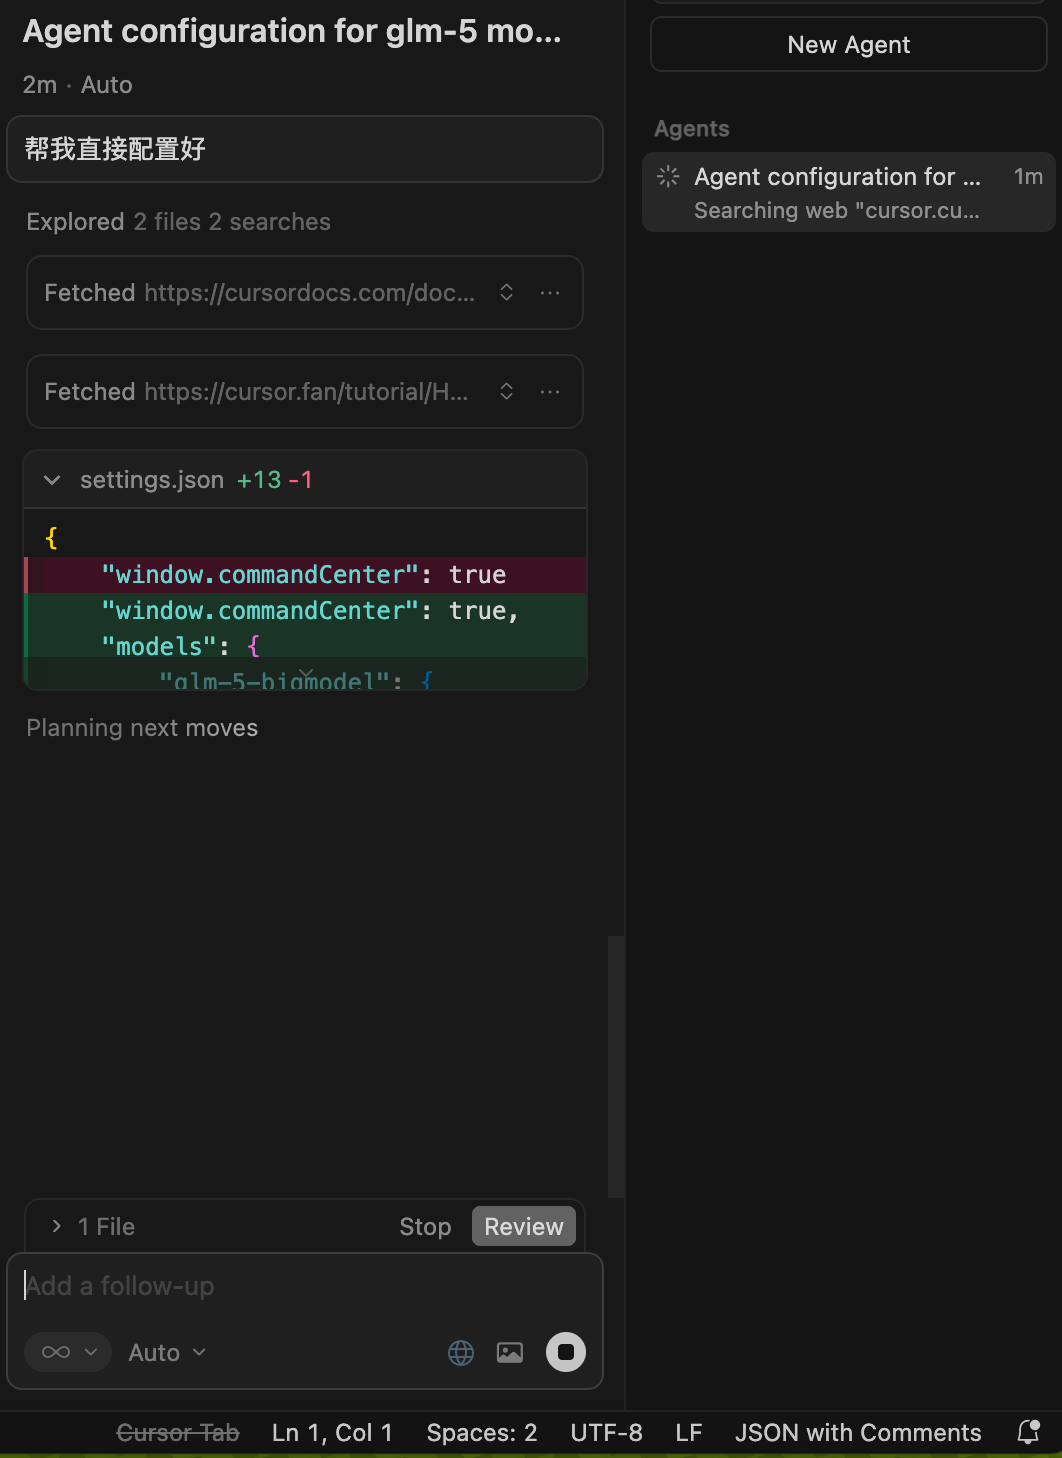Viewport: 1062px width, 1458px height.
Task: Open the infinity context menu
Action: point(67,1351)
